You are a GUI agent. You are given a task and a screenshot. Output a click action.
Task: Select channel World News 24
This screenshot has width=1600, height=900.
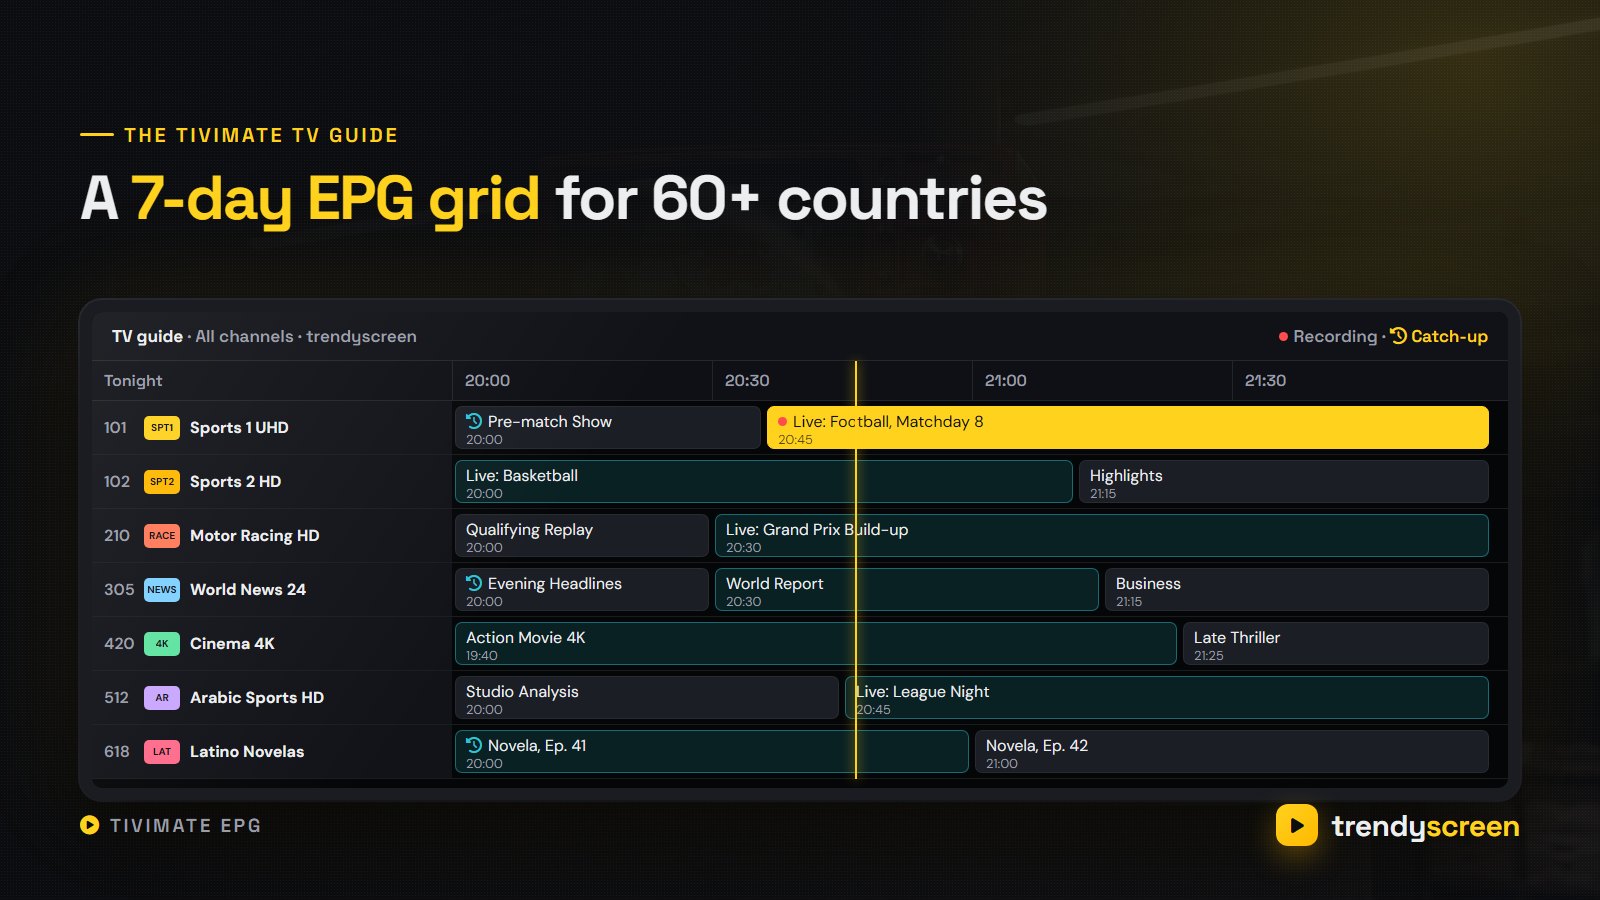click(272, 590)
